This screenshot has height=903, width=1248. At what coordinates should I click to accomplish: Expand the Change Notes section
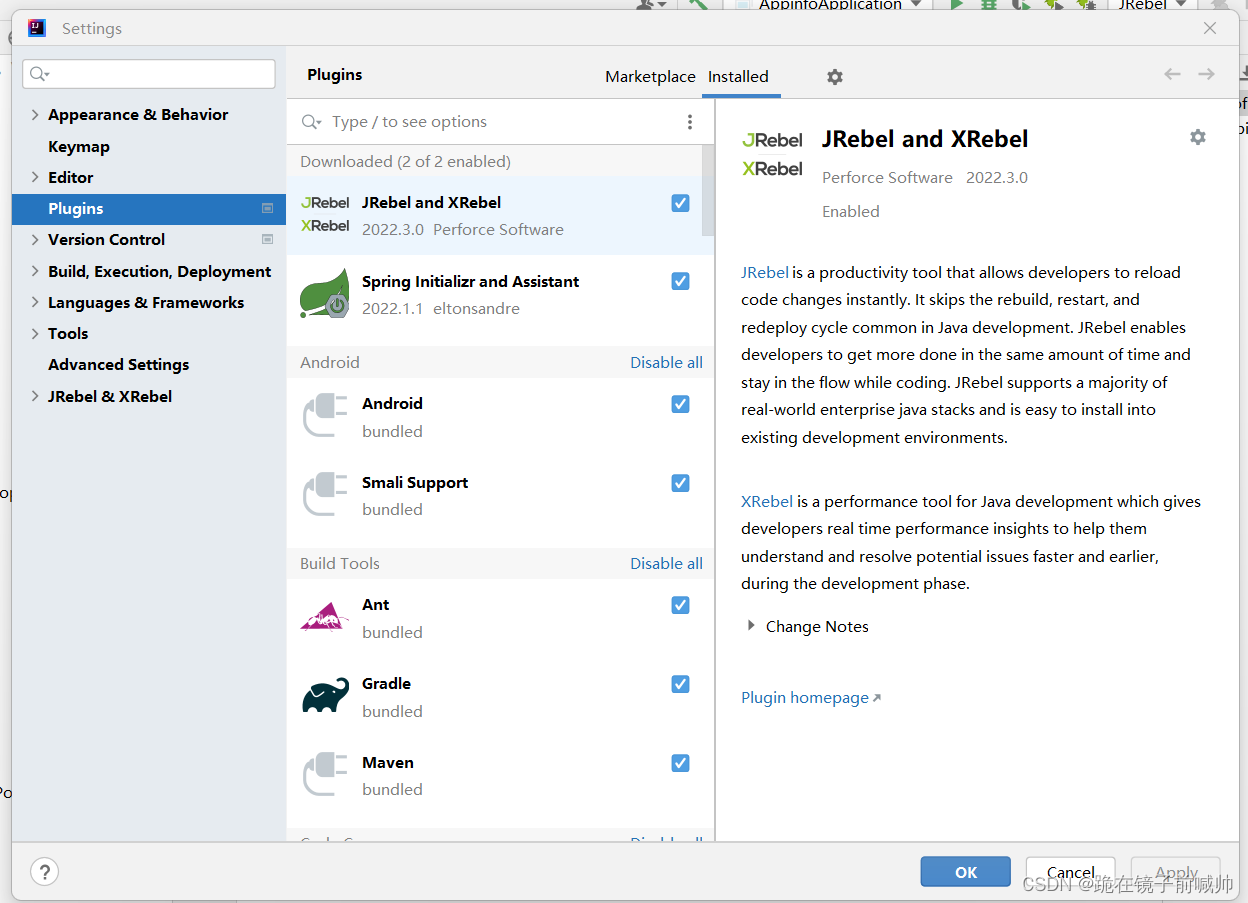751,626
